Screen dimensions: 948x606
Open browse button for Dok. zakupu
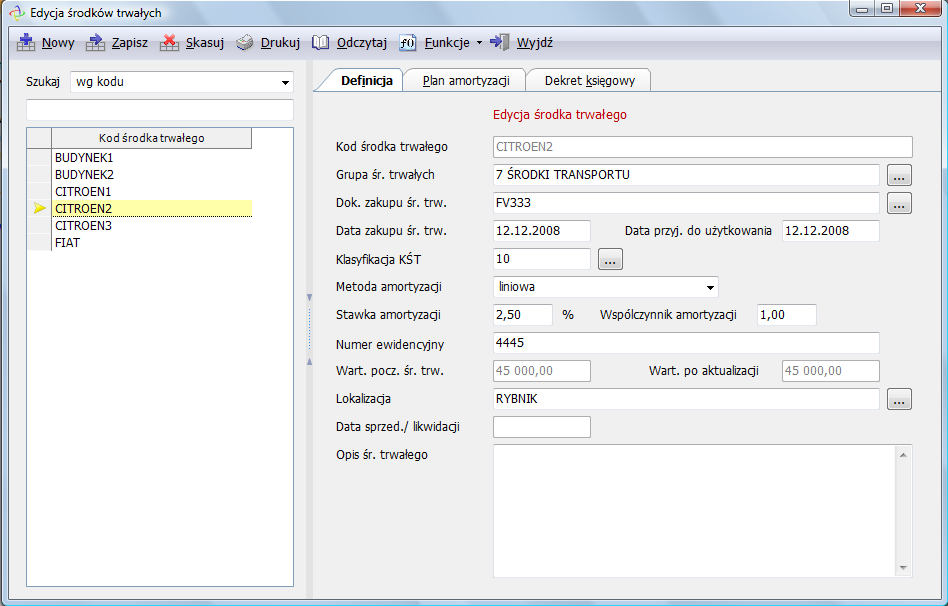[x=899, y=203]
